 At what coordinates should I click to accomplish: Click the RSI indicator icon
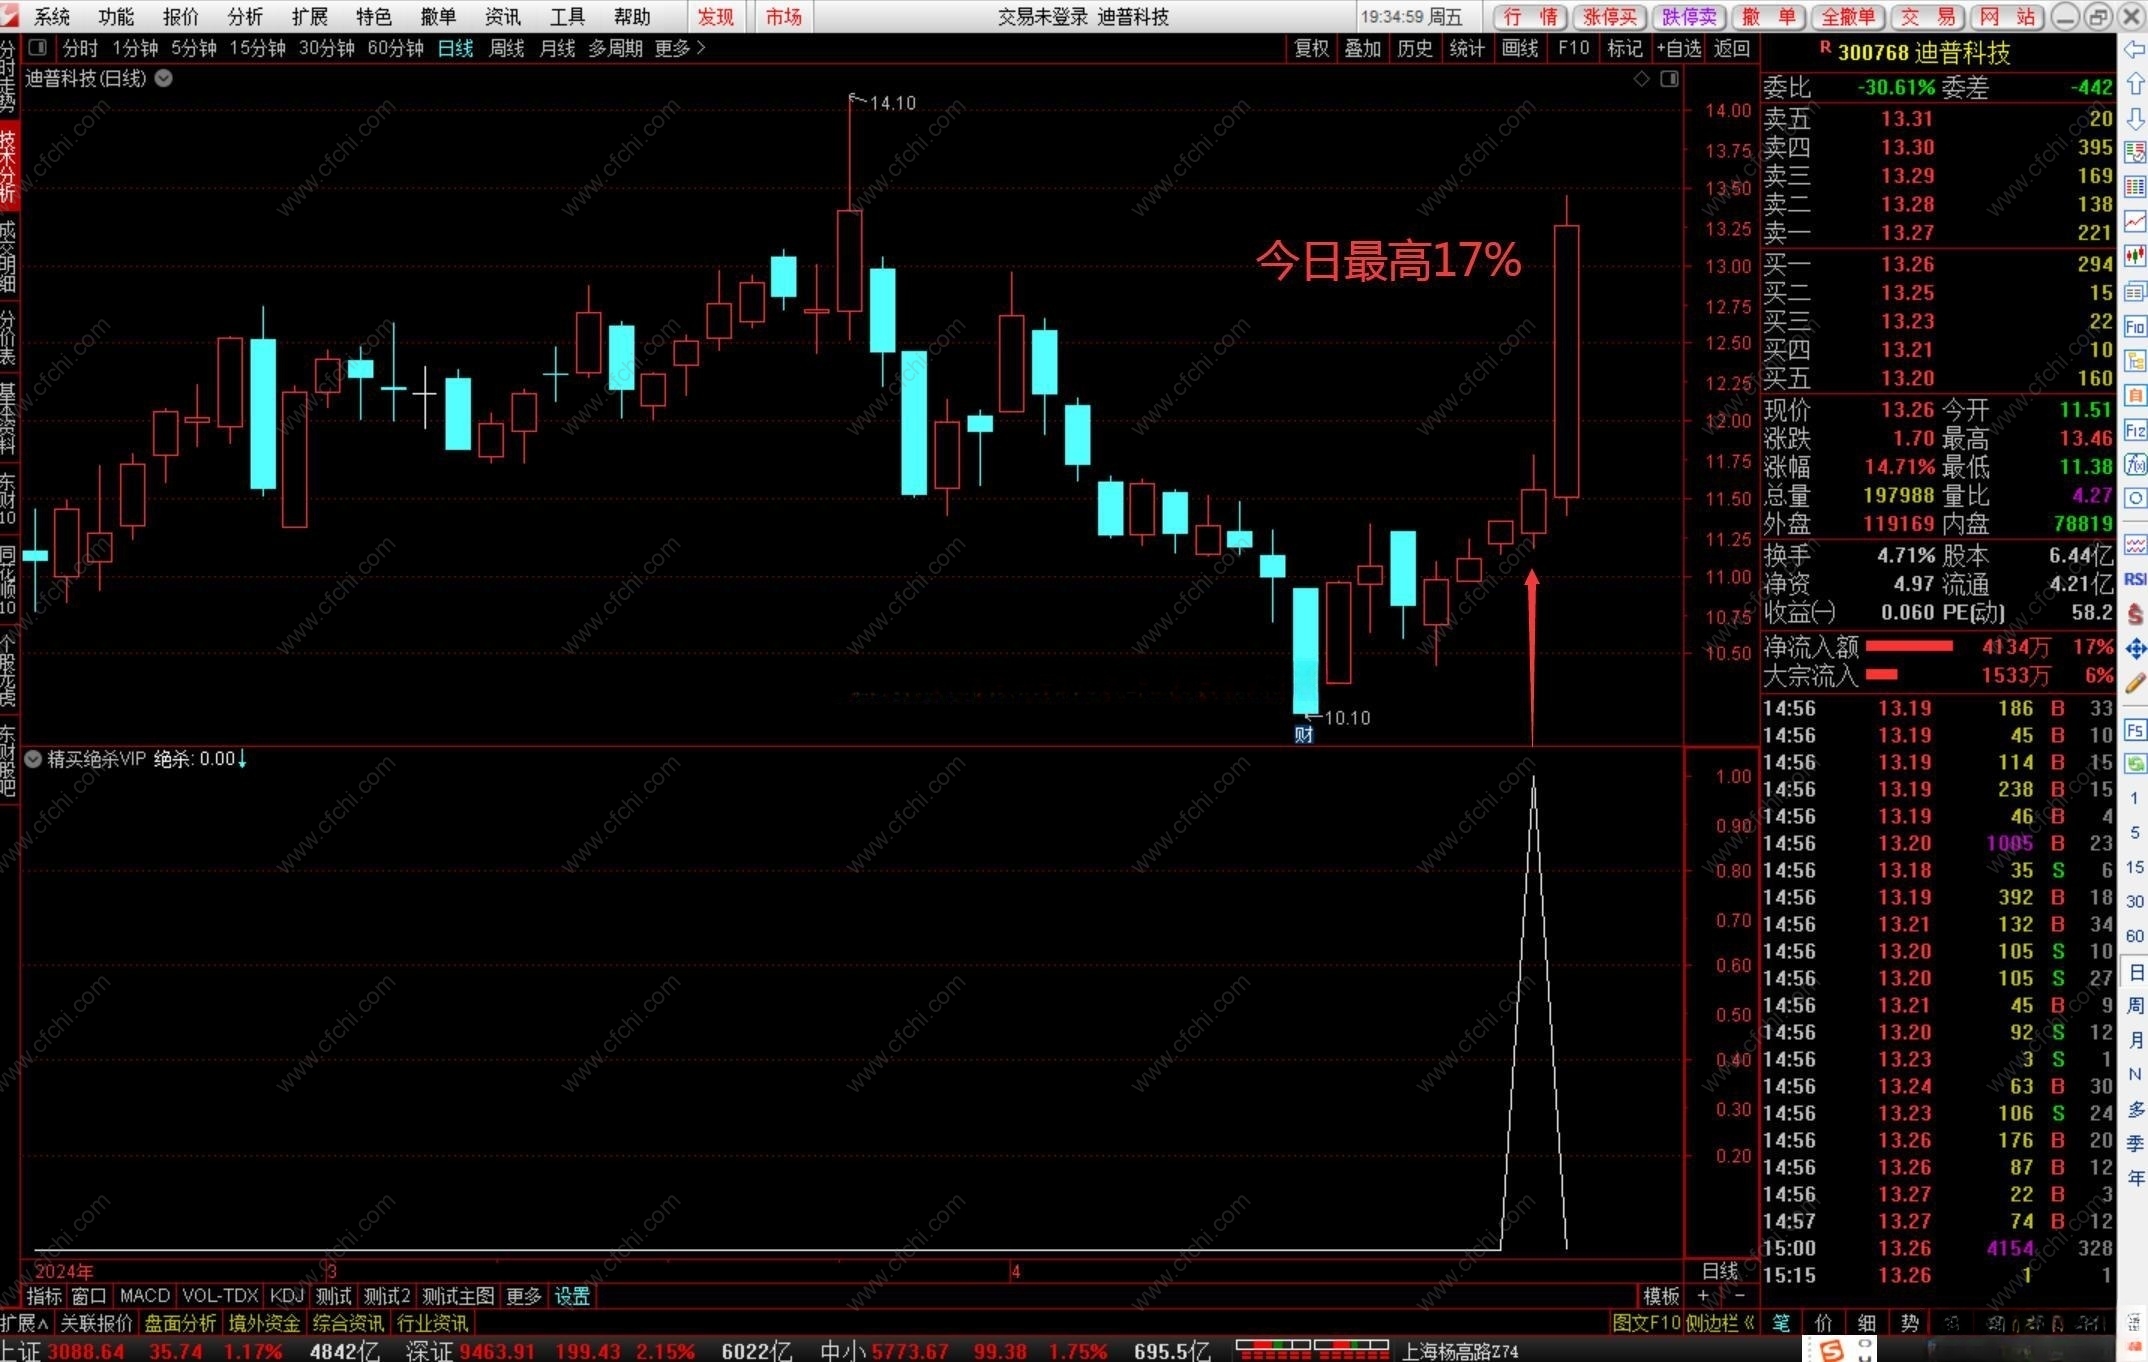pos(2135,579)
